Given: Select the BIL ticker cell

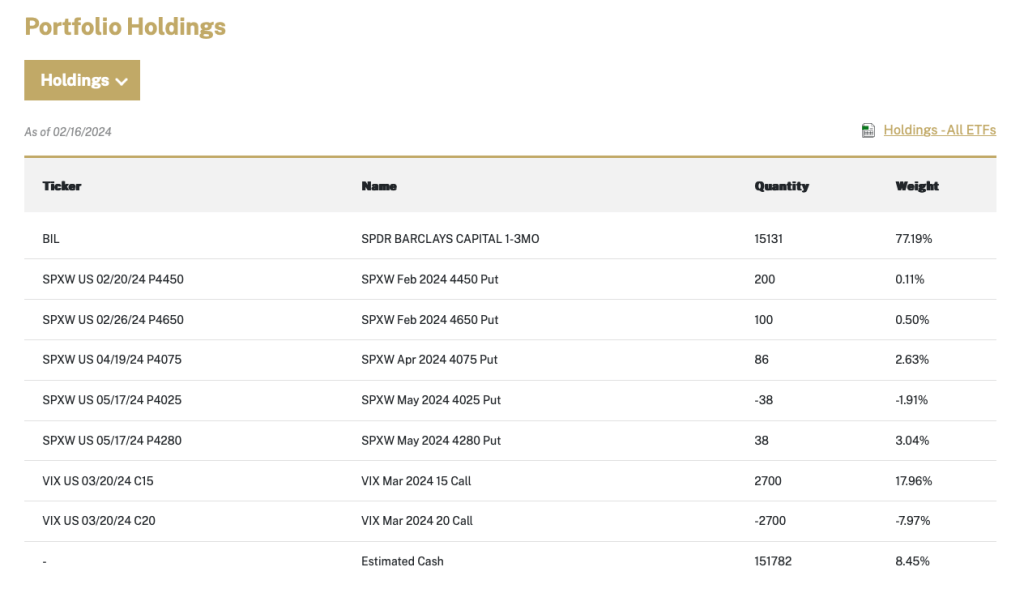Looking at the screenshot, I should pos(52,240).
